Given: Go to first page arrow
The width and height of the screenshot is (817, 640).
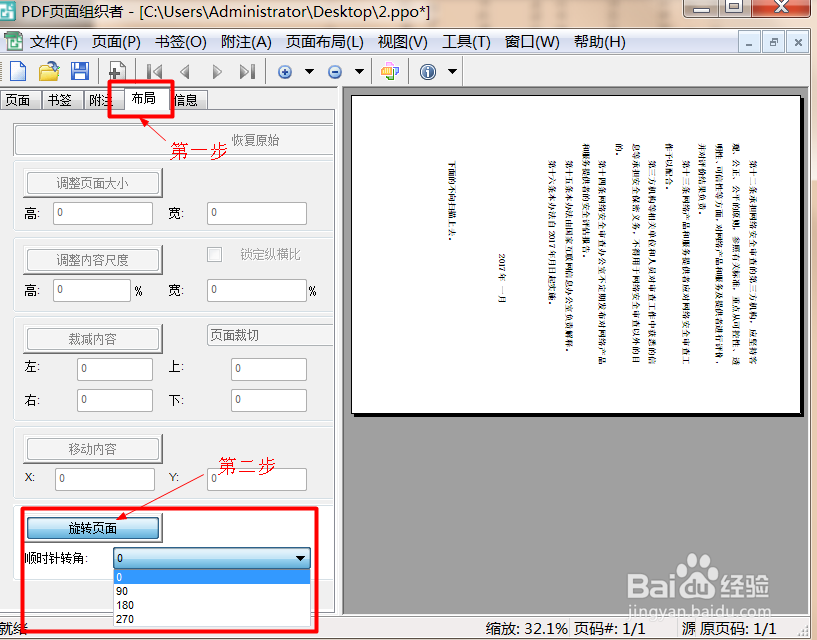Looking at the screenshot, I should [x=154, y=71].
